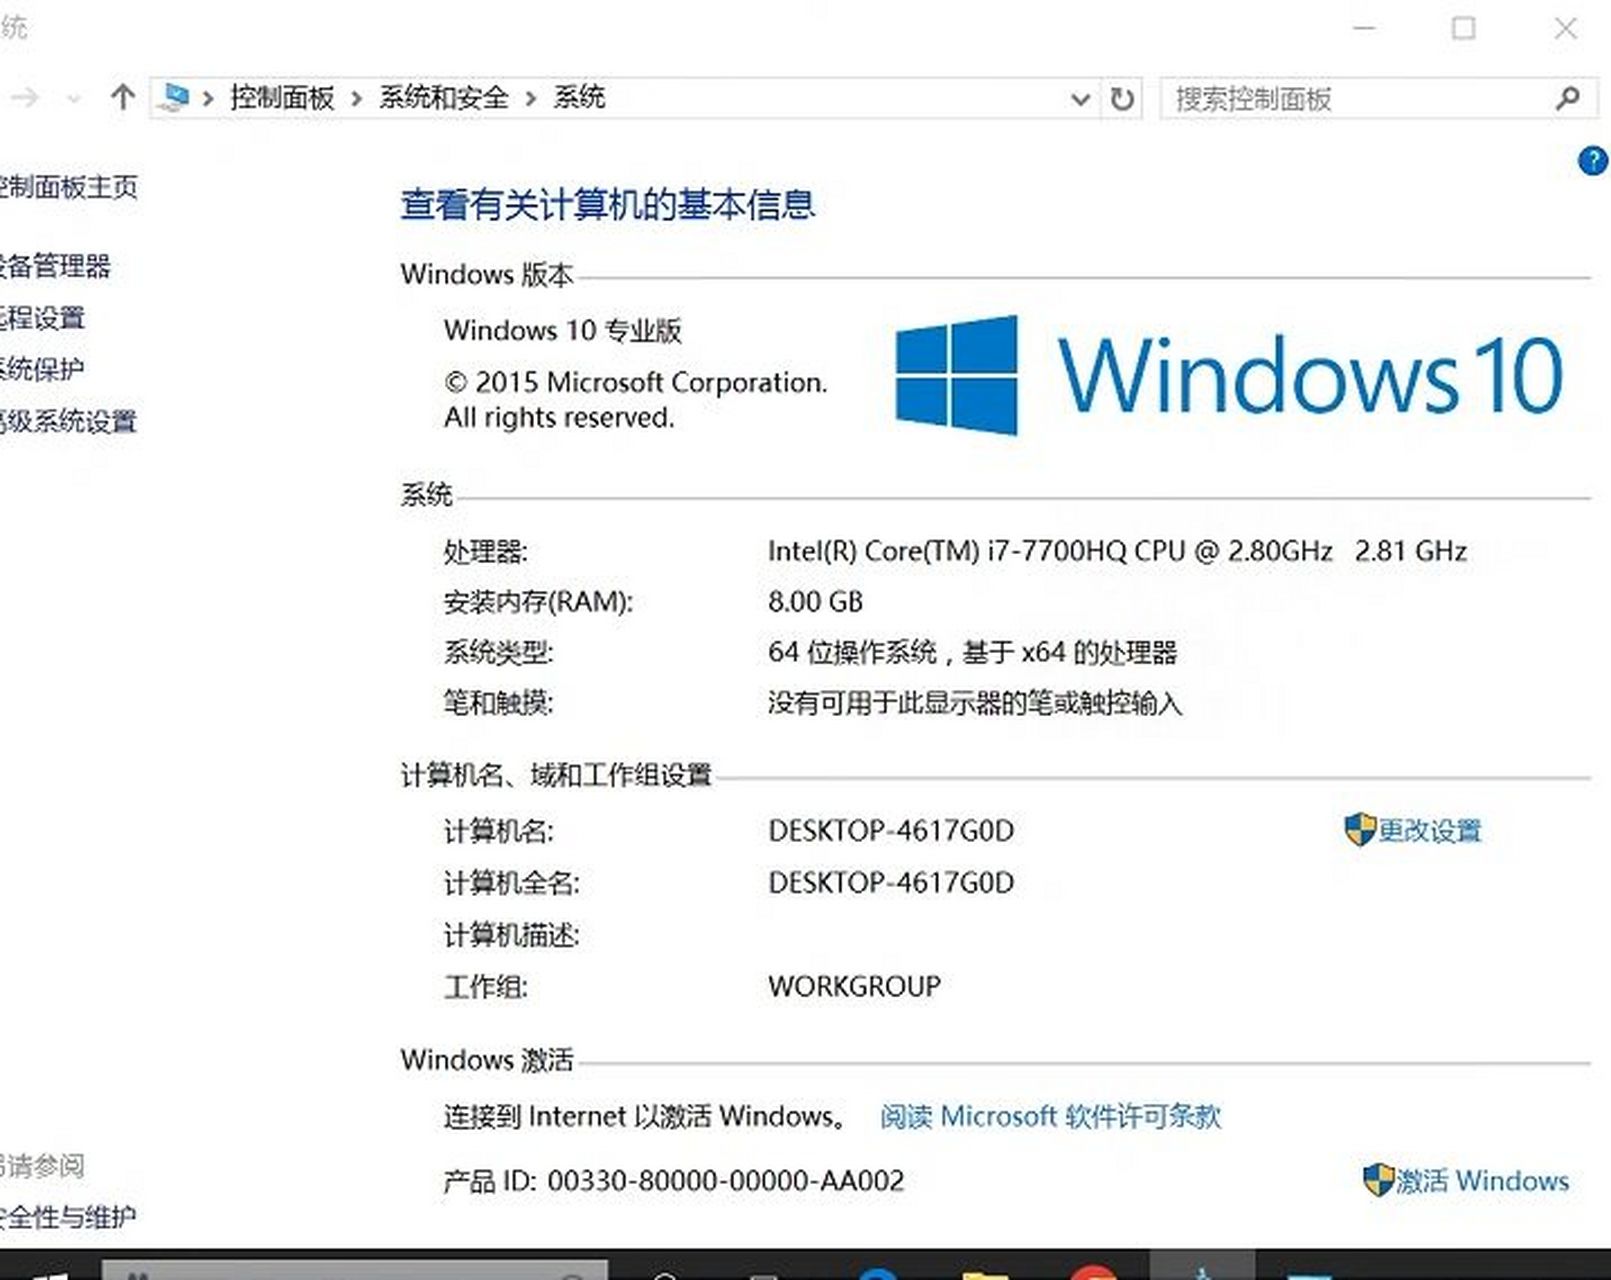Open 高级系统设置 from the sidebar
The image size is (1611, 1280).
click(70, 420)
